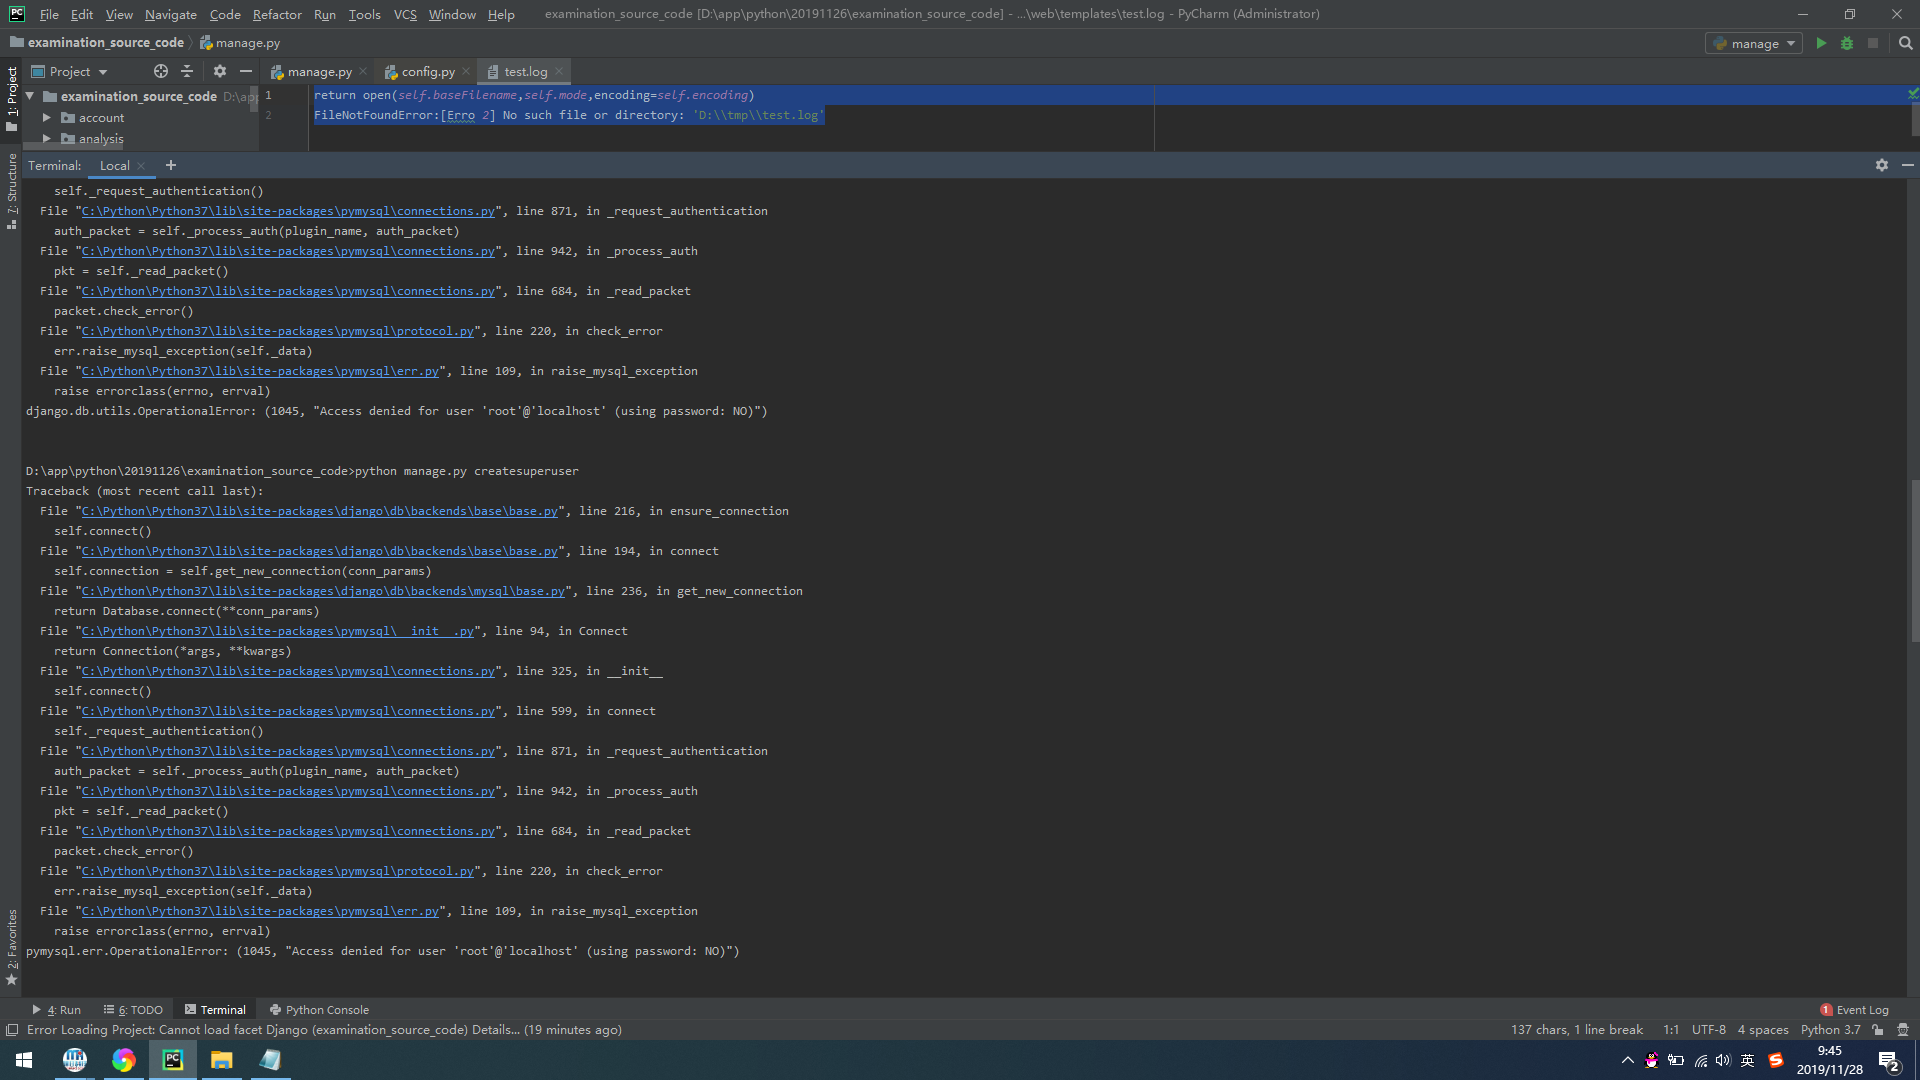Expand the account folder

47,117
